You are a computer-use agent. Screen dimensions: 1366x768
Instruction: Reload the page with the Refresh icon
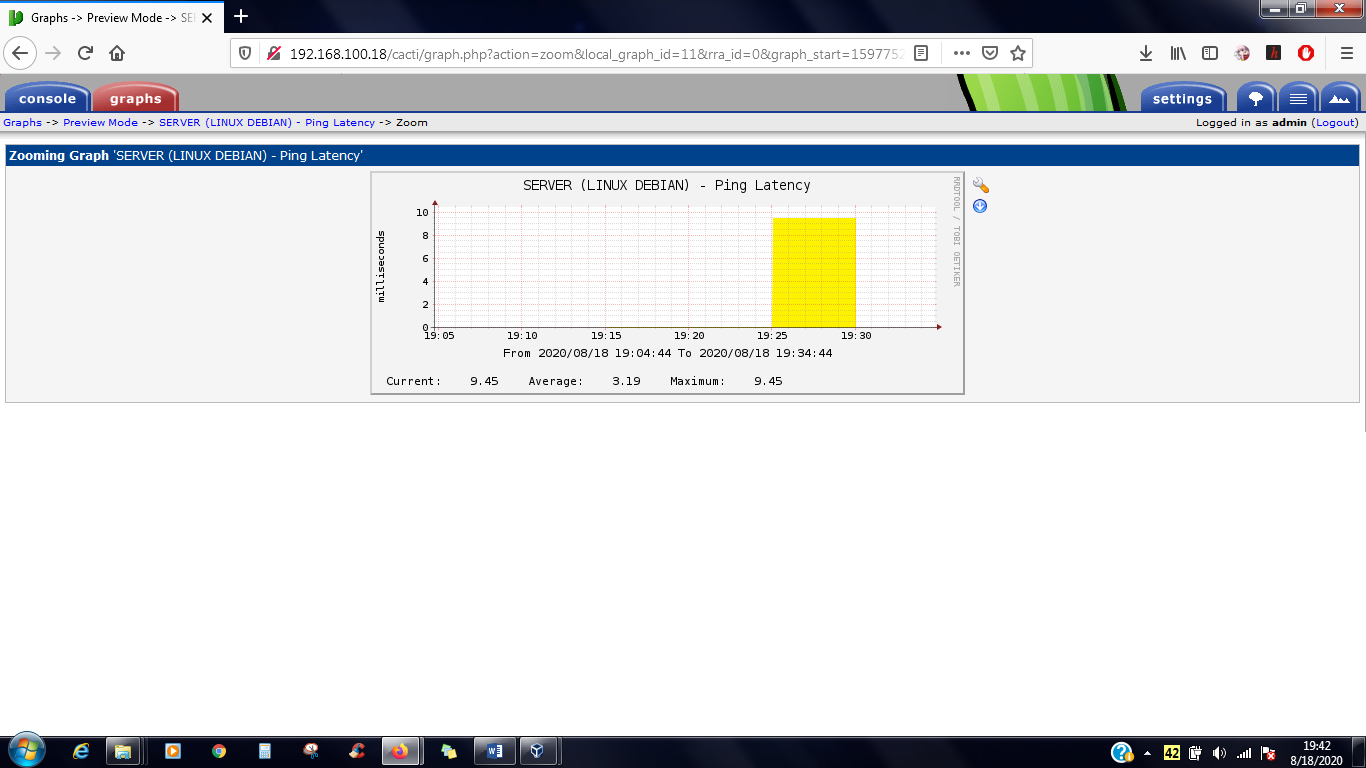pos(85,53)
